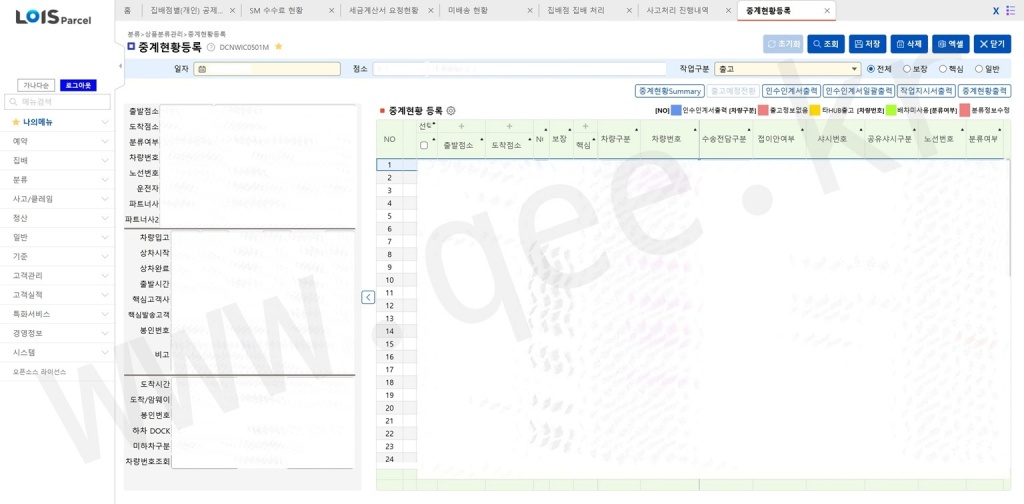Viewport: 1024px width, 504px height.
Task: Check the select-all checkbox in grid header
Action: click(424, 146)
